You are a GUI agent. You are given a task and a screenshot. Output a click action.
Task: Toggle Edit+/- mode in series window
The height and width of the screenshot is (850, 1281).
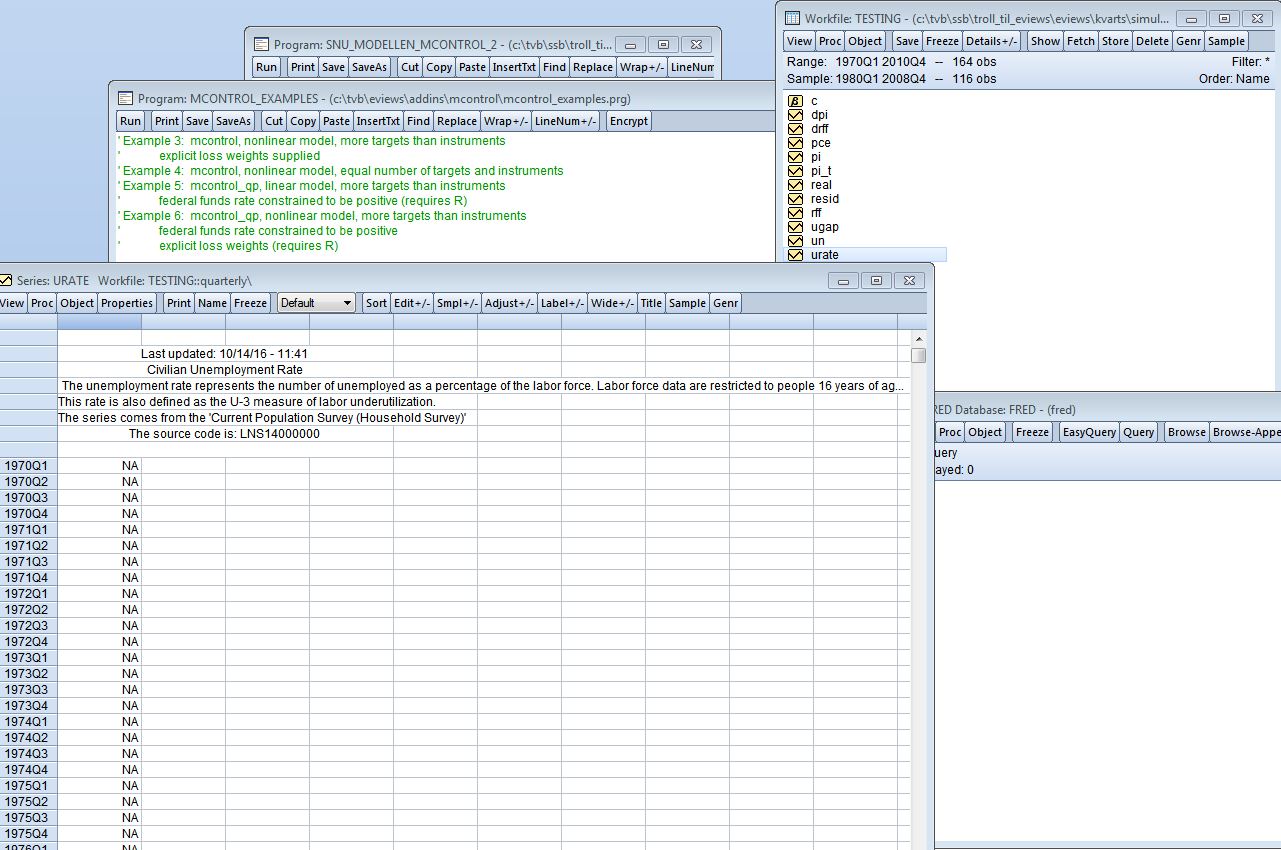click(412, 303)
